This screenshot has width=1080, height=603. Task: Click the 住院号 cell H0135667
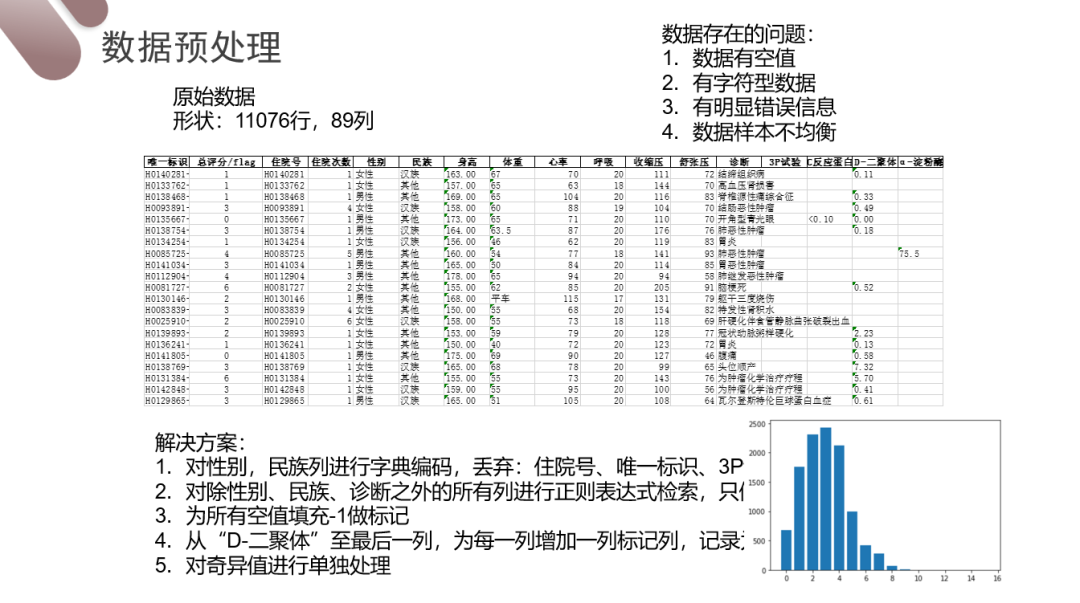[284, 219]
